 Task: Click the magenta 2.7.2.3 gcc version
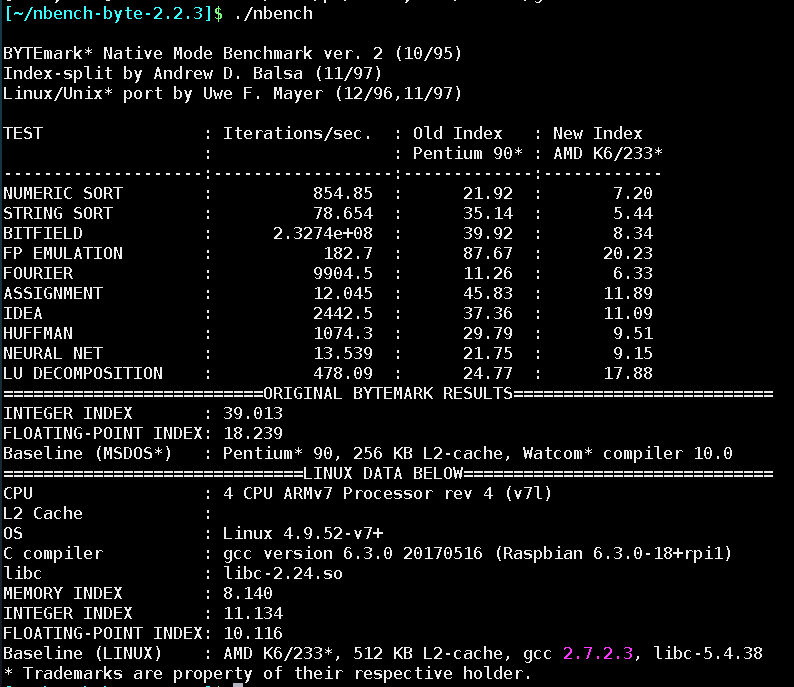click(598, 654)
